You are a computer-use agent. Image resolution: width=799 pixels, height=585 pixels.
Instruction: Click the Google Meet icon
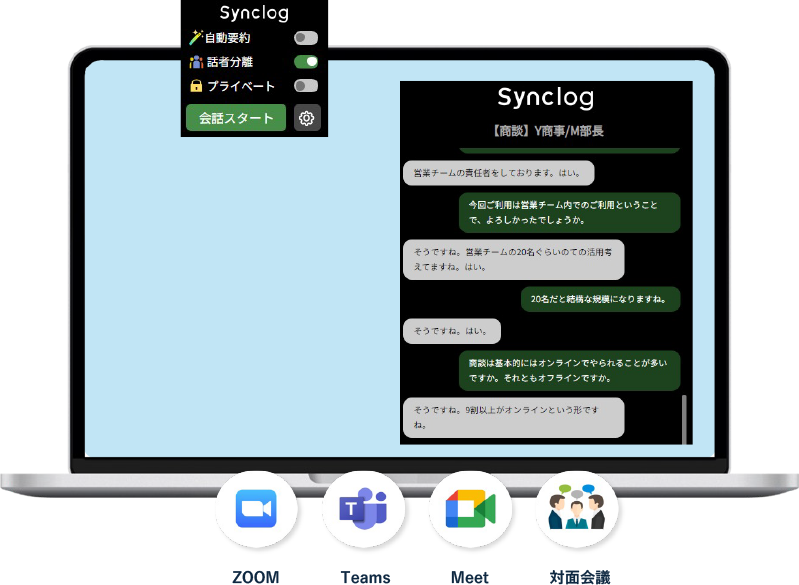[x=470, y=509]
